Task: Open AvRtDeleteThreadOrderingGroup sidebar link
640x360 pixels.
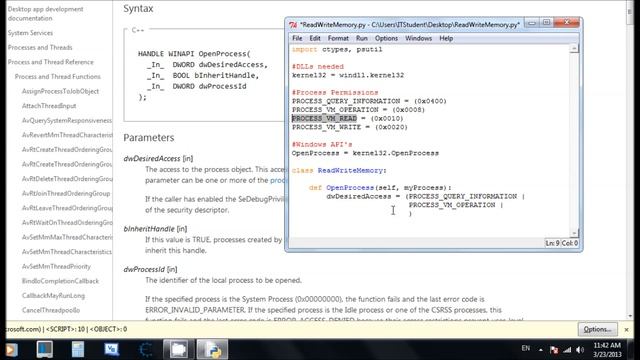Action: 67,179
